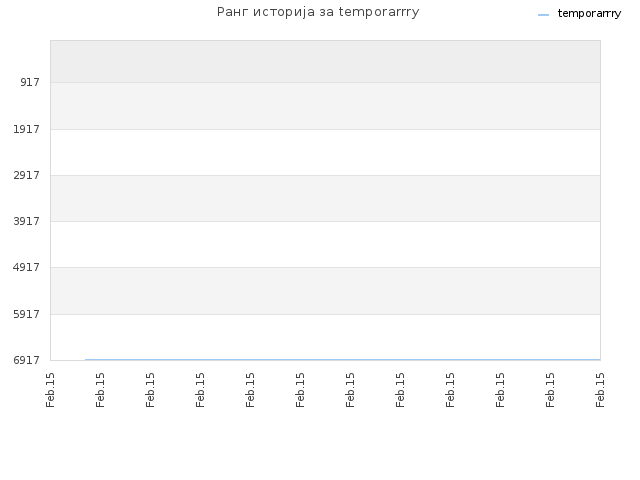Click the shaded band between 4917 and 5917
This screenshot has height=480, width=640.
click(x=325, y=291)
